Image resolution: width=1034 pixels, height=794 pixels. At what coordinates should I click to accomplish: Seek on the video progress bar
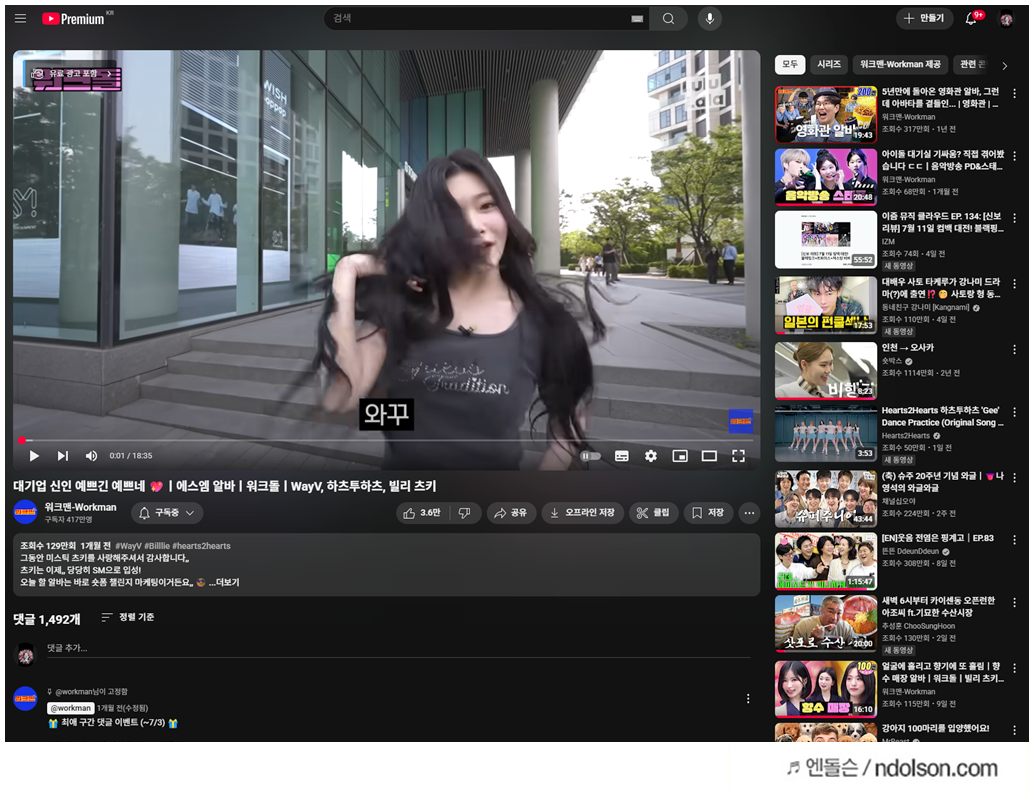coord(386,440)
